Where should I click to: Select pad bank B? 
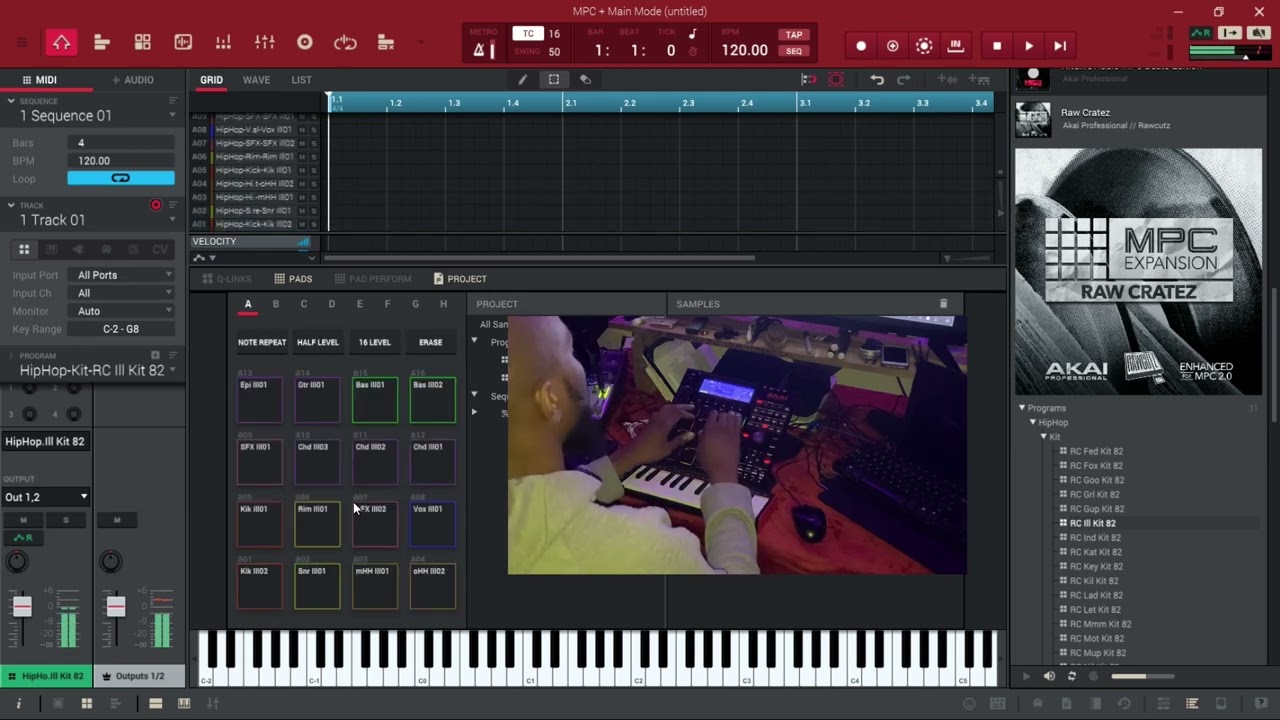276,304
